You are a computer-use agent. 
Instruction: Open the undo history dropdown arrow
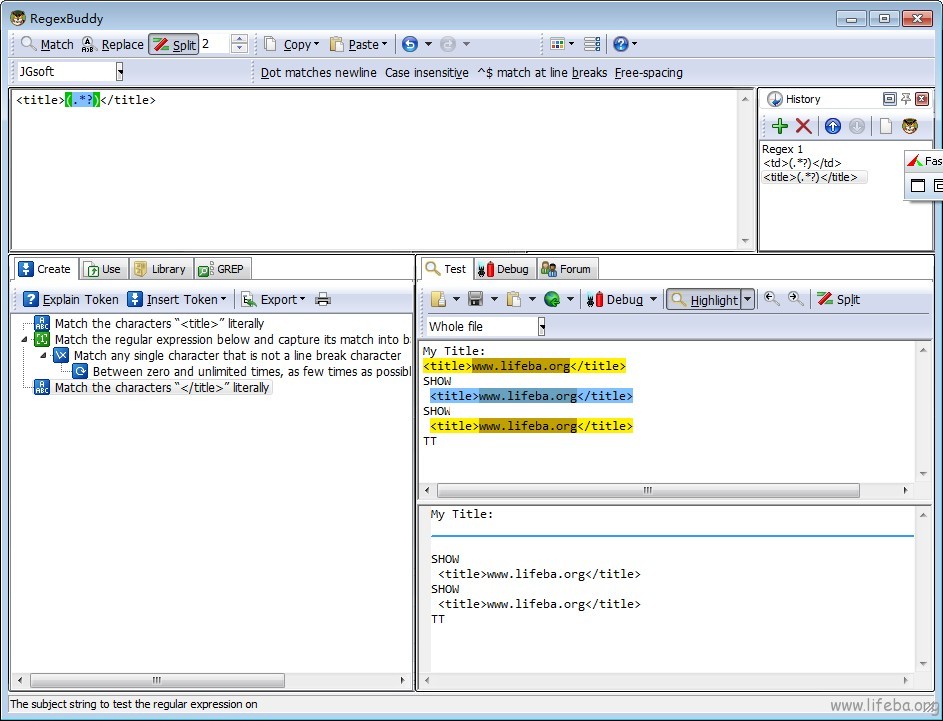pos(428,44)
